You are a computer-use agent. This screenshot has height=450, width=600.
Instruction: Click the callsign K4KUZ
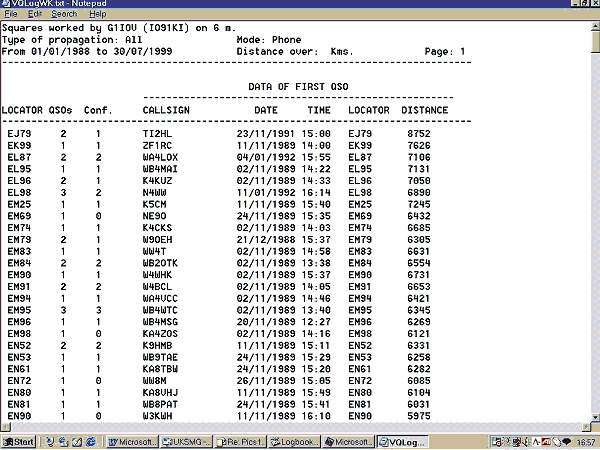point(157,181)
